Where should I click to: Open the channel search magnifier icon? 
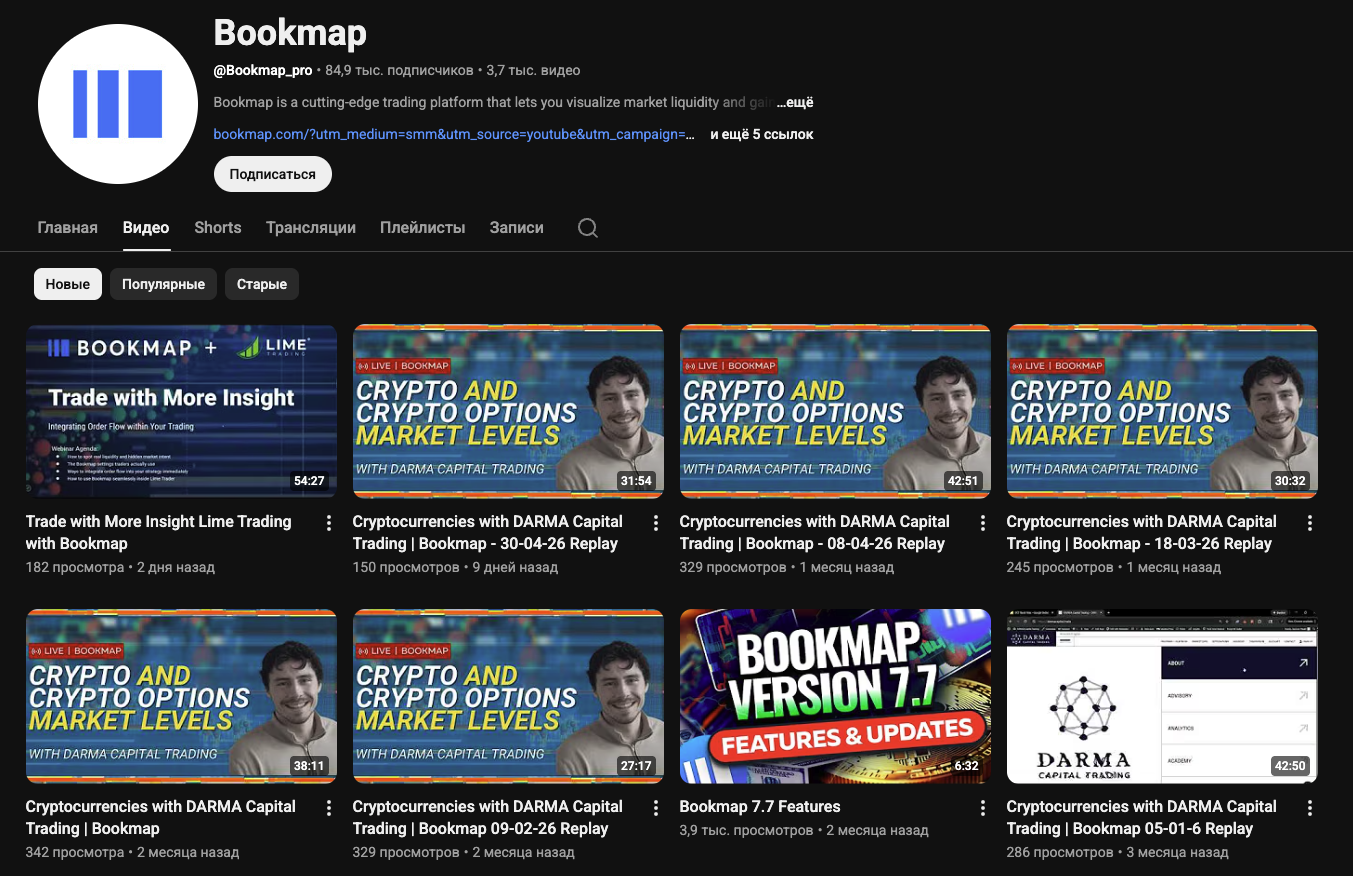[588, 228]
